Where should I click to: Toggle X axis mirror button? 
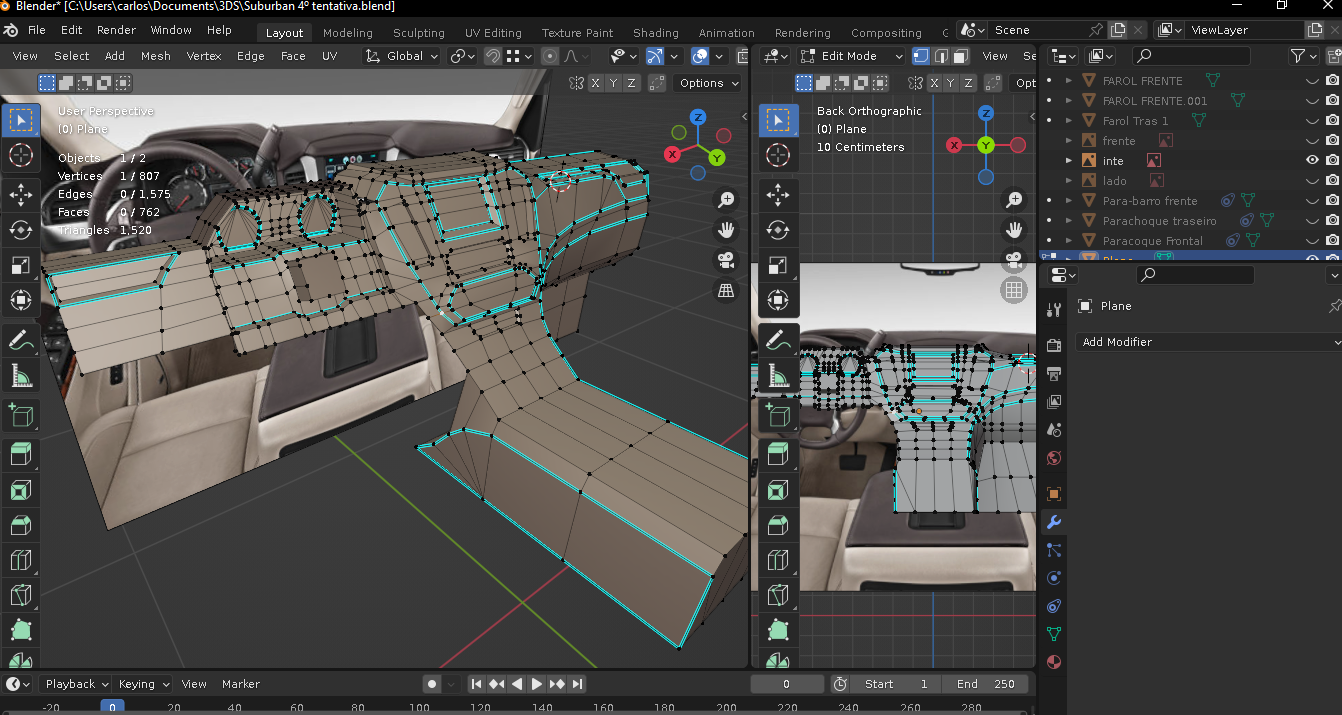coord(596,83)
